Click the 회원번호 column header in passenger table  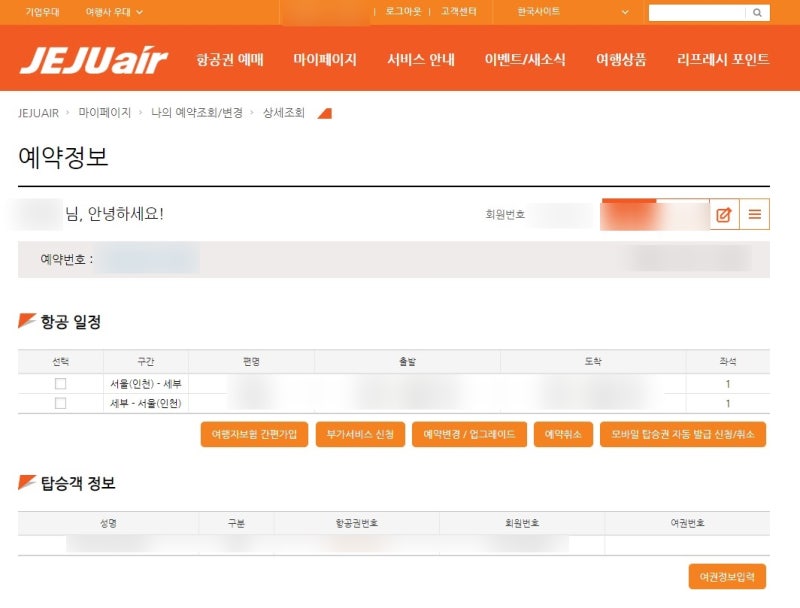coord(522,523)
